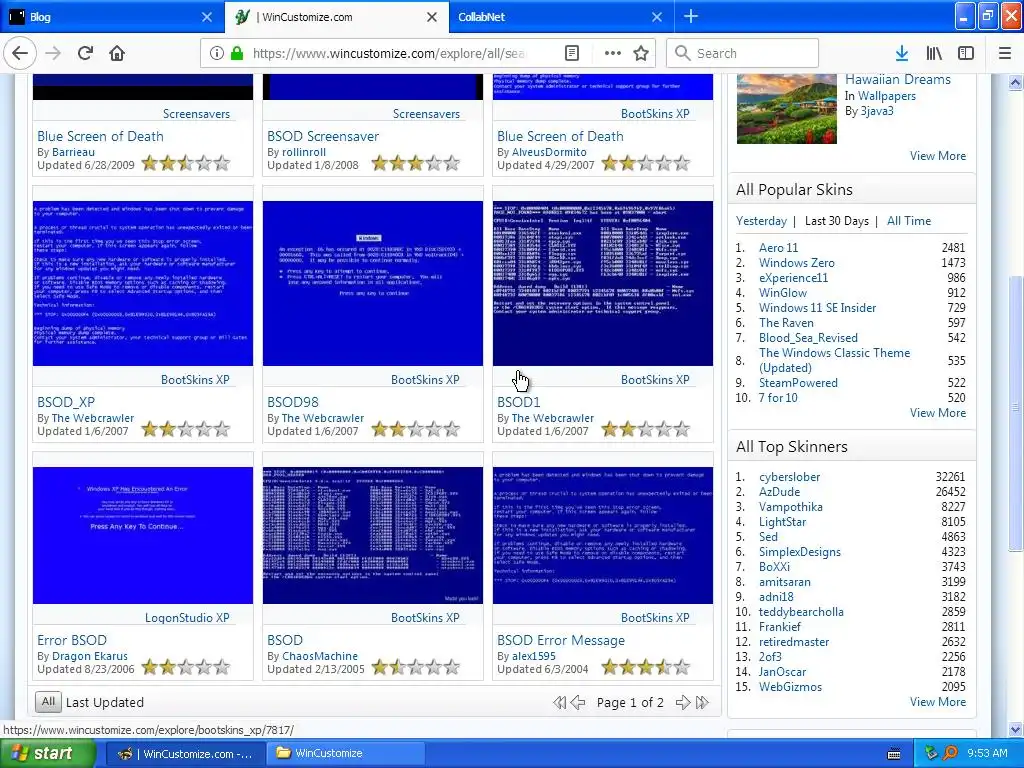Click the orange magnifier system tray icon
Screen dimensions: 1024x768
click(x=950, y=754)
